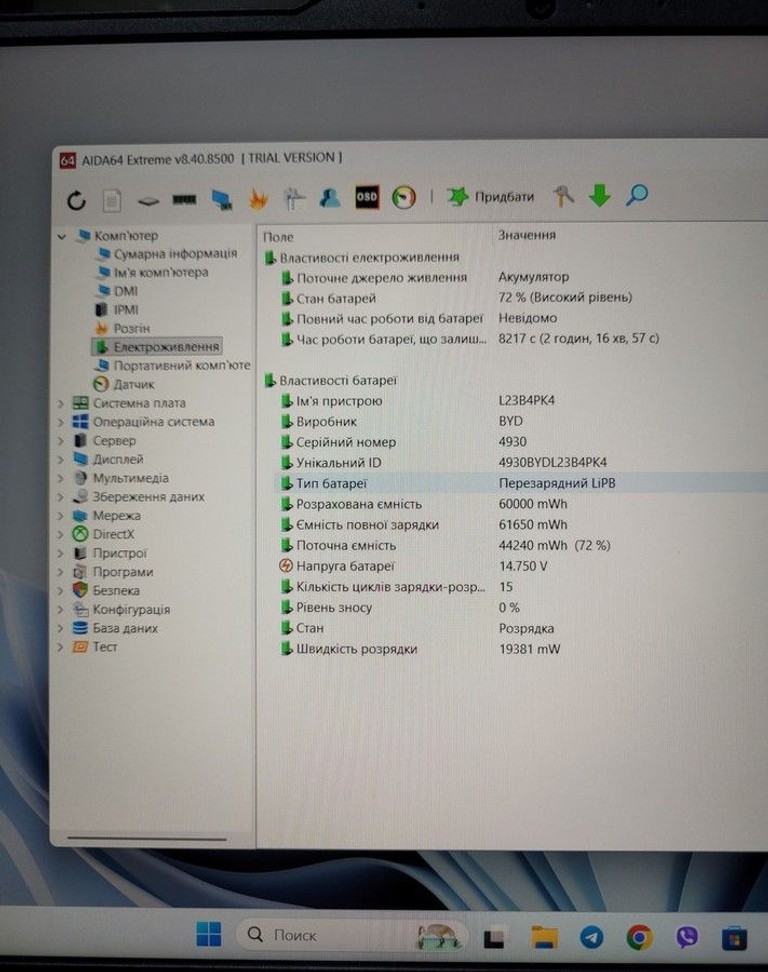Viewport: 768px width, 972px height.
Task: Open the network computer toolbar icon
Action: point(221,199)
